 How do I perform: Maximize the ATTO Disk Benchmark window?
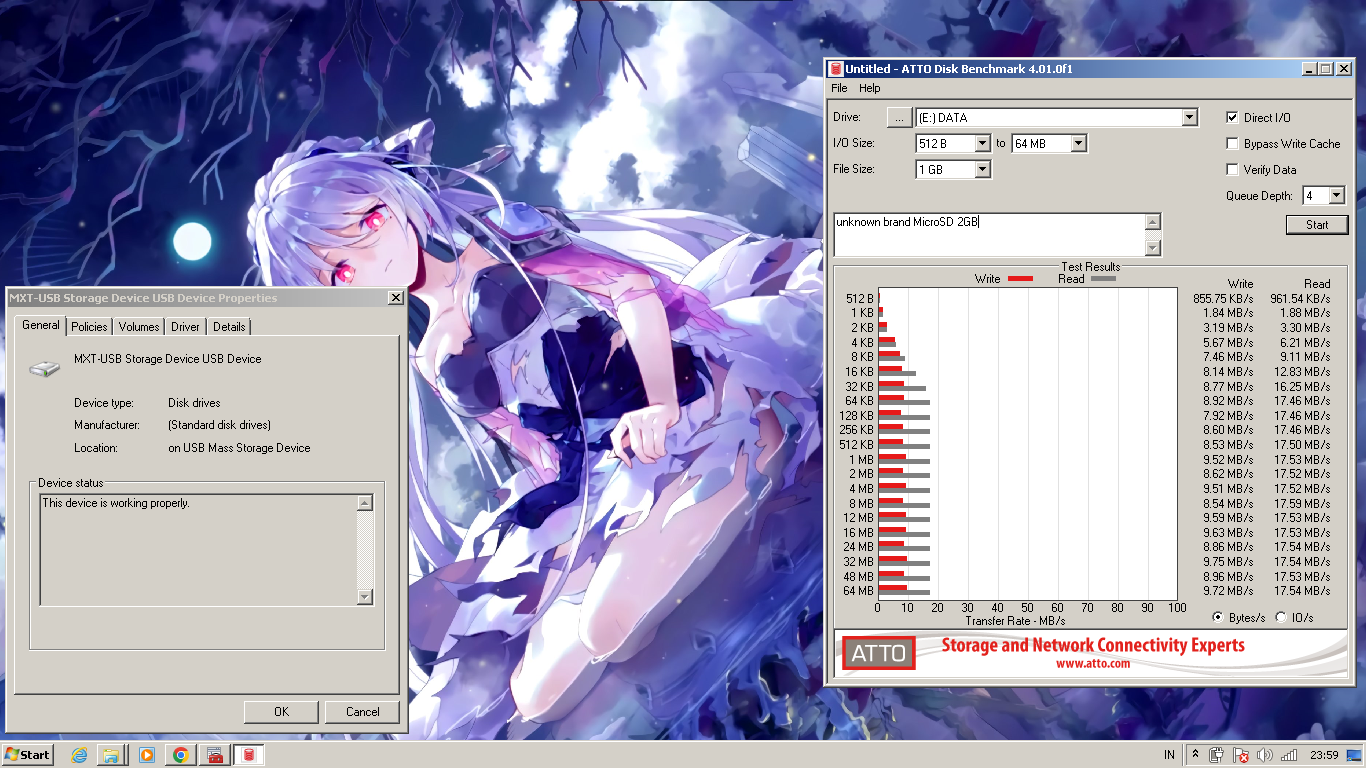coord(1325,69)
